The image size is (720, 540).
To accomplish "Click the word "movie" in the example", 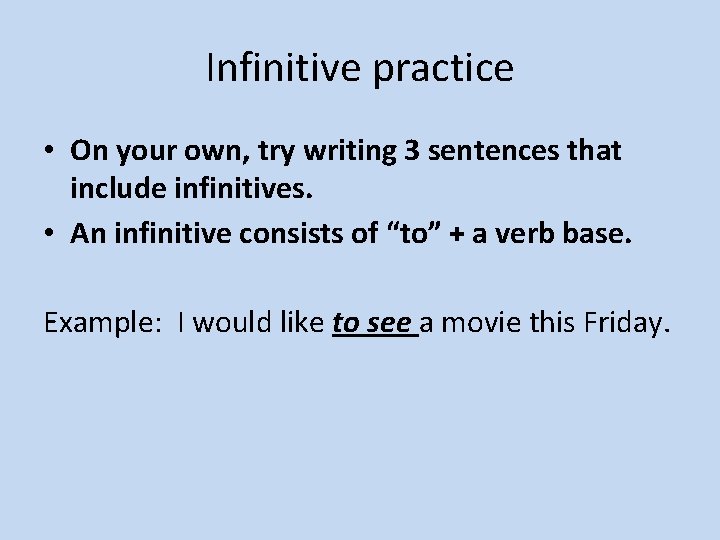I will [478, 323].
